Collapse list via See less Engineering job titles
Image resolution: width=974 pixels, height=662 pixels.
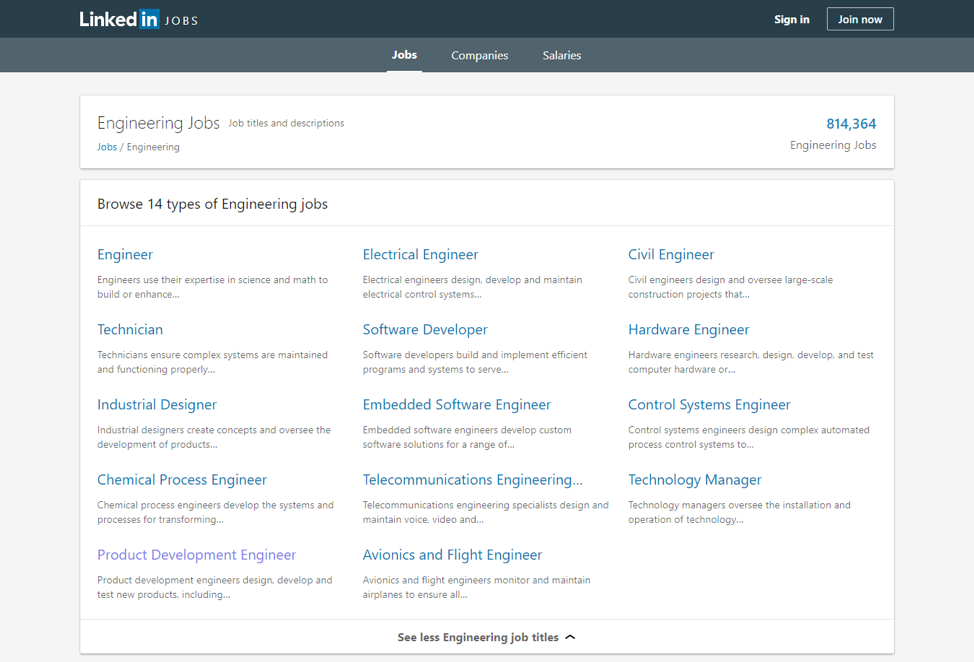coord(486,637)
